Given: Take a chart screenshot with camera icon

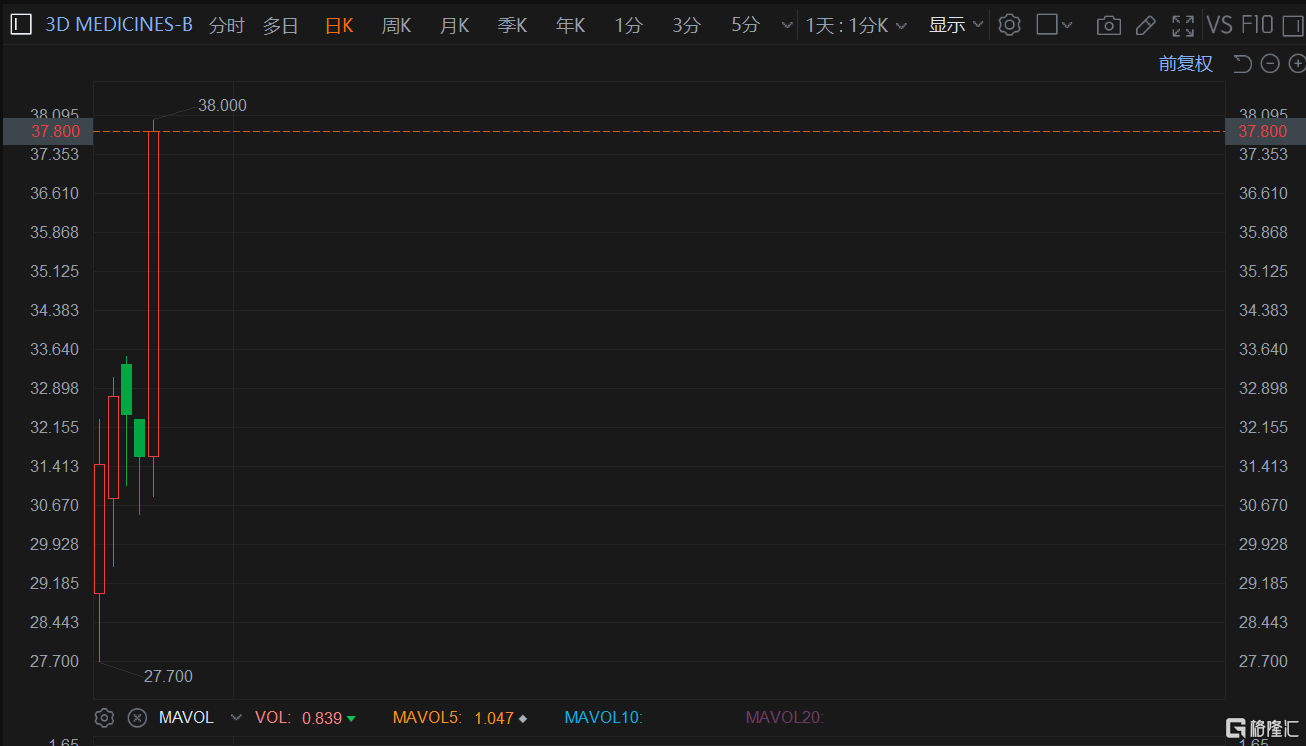Looking at the screenshot, I should [1109, 26].
